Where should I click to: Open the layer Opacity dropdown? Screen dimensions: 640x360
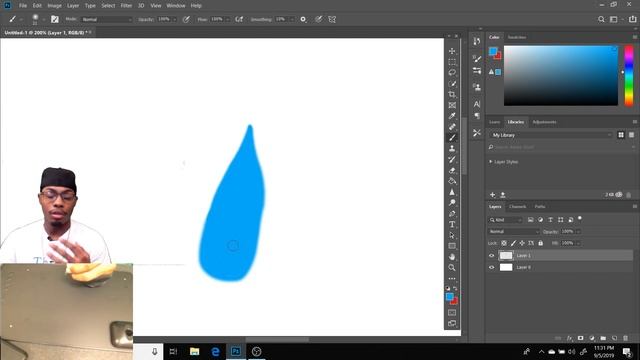578,231
